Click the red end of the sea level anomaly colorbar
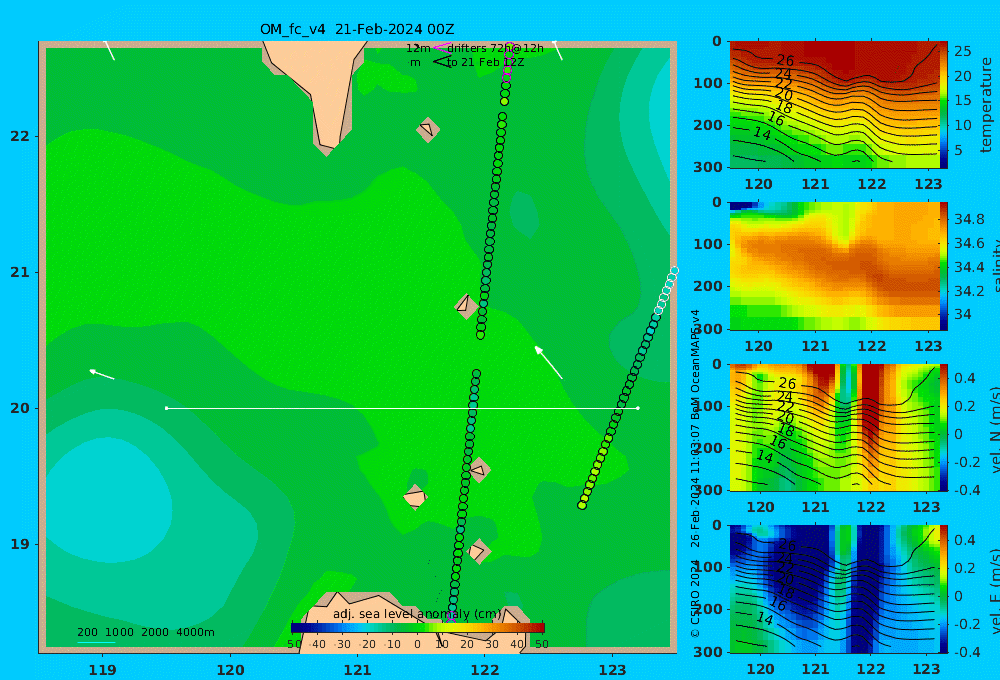1000x680 pixels. pyautogui.click(x=538, y=628)
